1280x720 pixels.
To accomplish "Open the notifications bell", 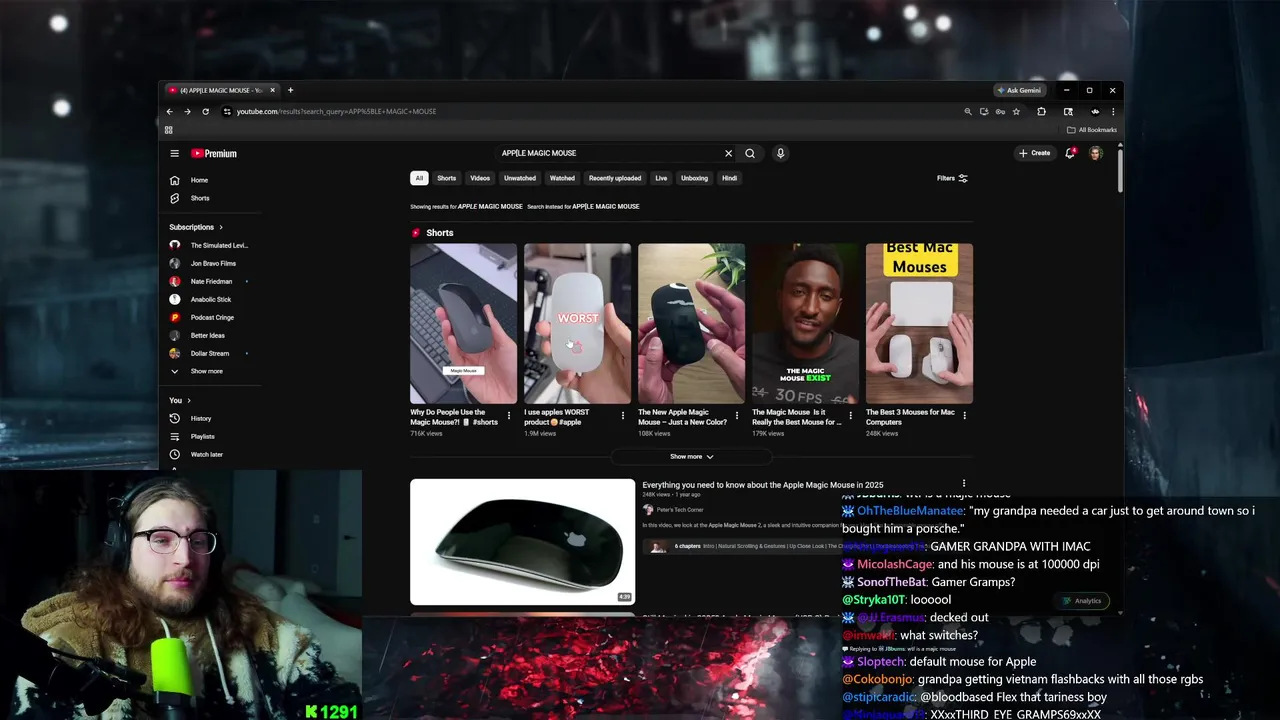I will tap(1070, 153).
